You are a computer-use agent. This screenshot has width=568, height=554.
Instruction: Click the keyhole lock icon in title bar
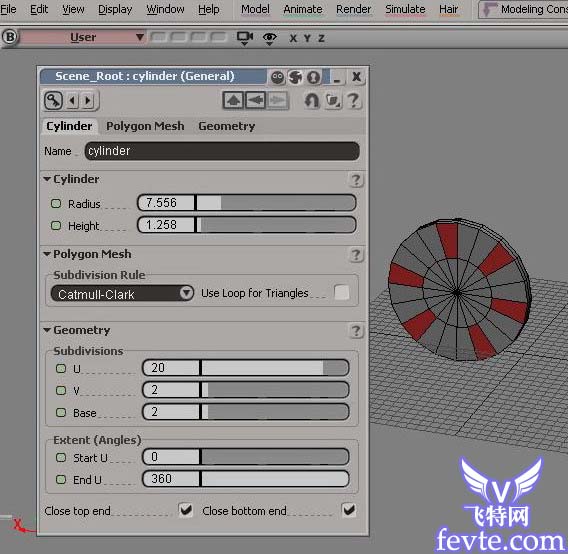[x=314, y=77]
